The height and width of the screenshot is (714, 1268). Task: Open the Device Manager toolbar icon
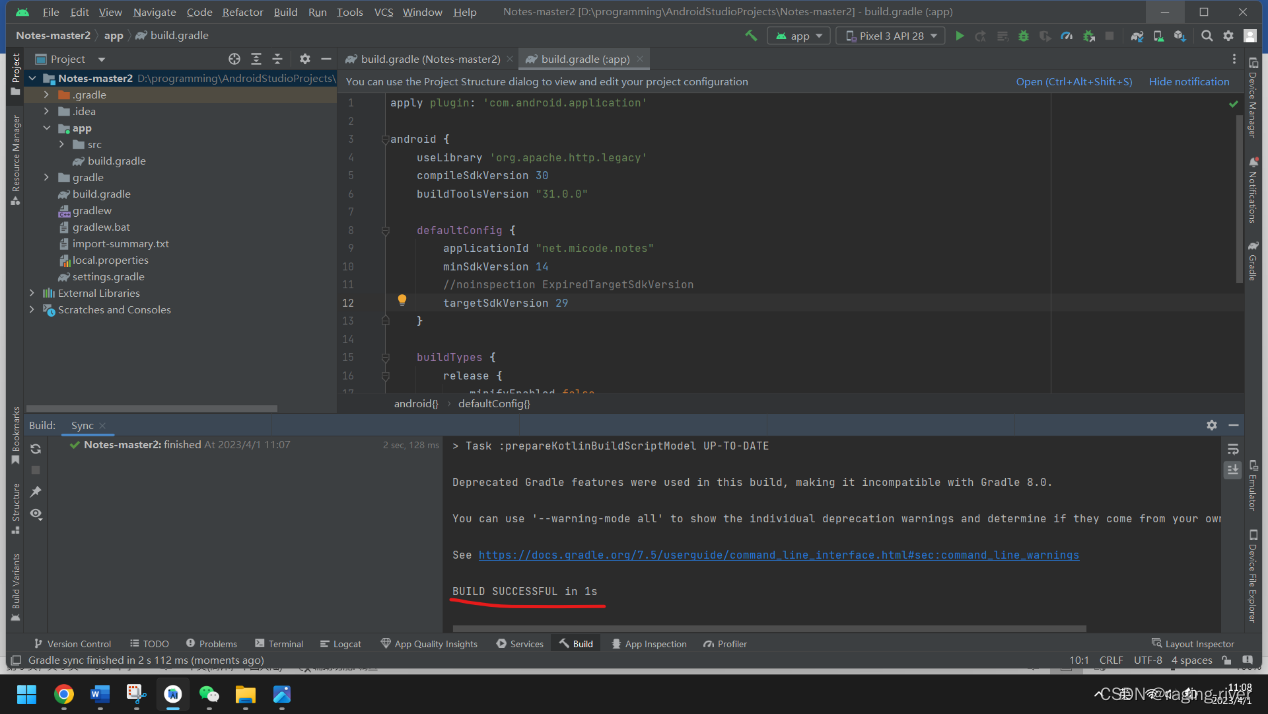pyautogui.click(x=1158, y=35)
